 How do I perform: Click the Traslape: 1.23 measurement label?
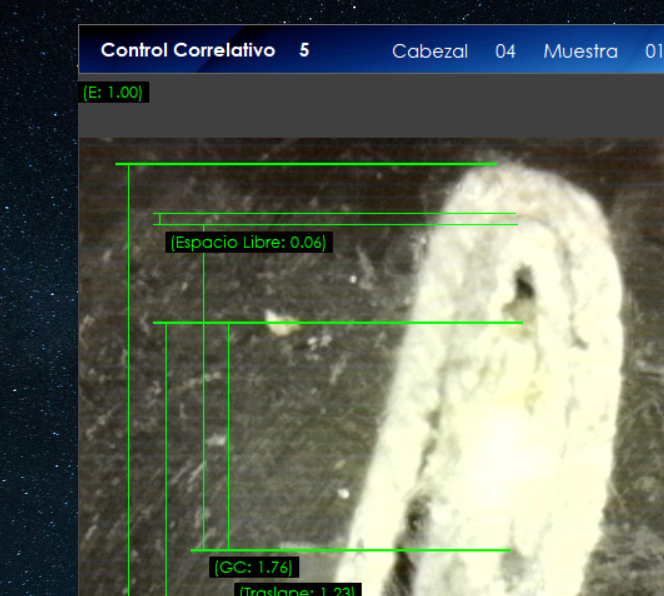point(297,590)
